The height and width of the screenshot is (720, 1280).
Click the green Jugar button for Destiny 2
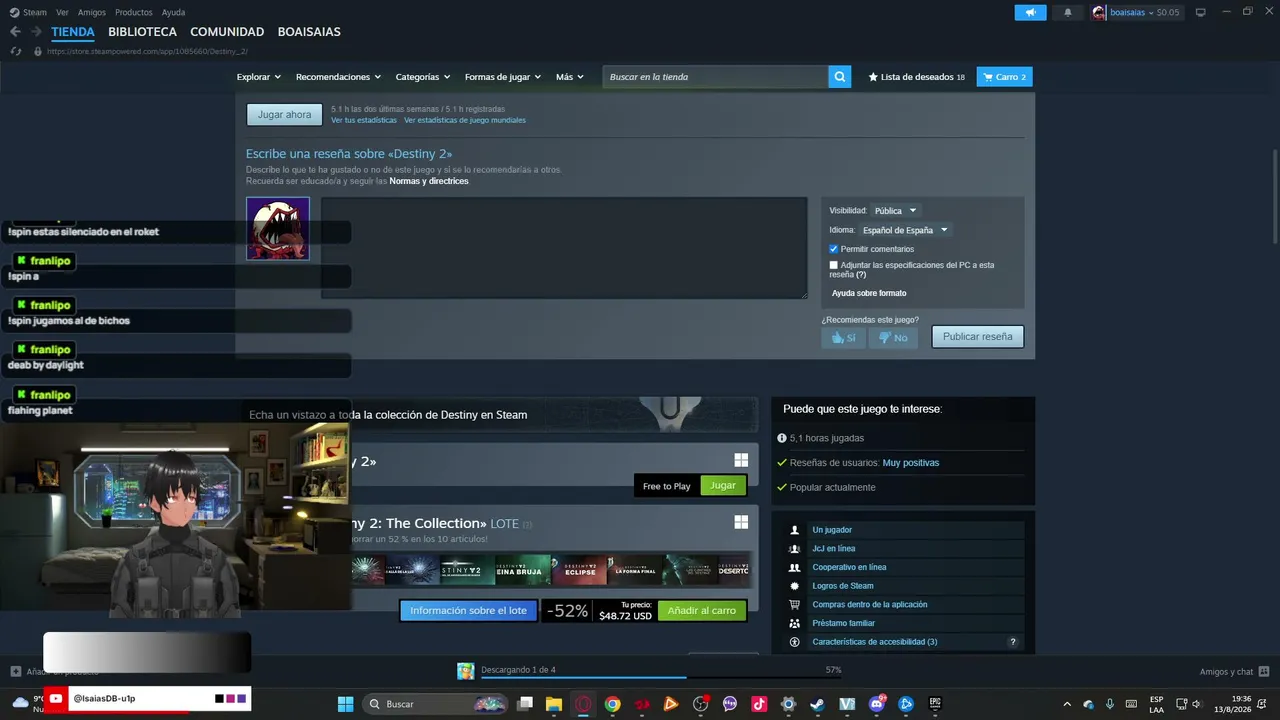click(x=723, y=486)
